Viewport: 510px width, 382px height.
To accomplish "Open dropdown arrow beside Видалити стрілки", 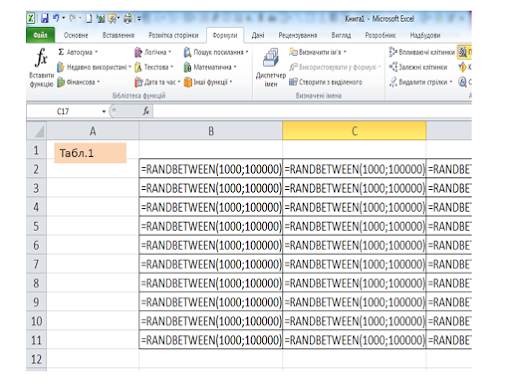I will (x=451, y=82).
